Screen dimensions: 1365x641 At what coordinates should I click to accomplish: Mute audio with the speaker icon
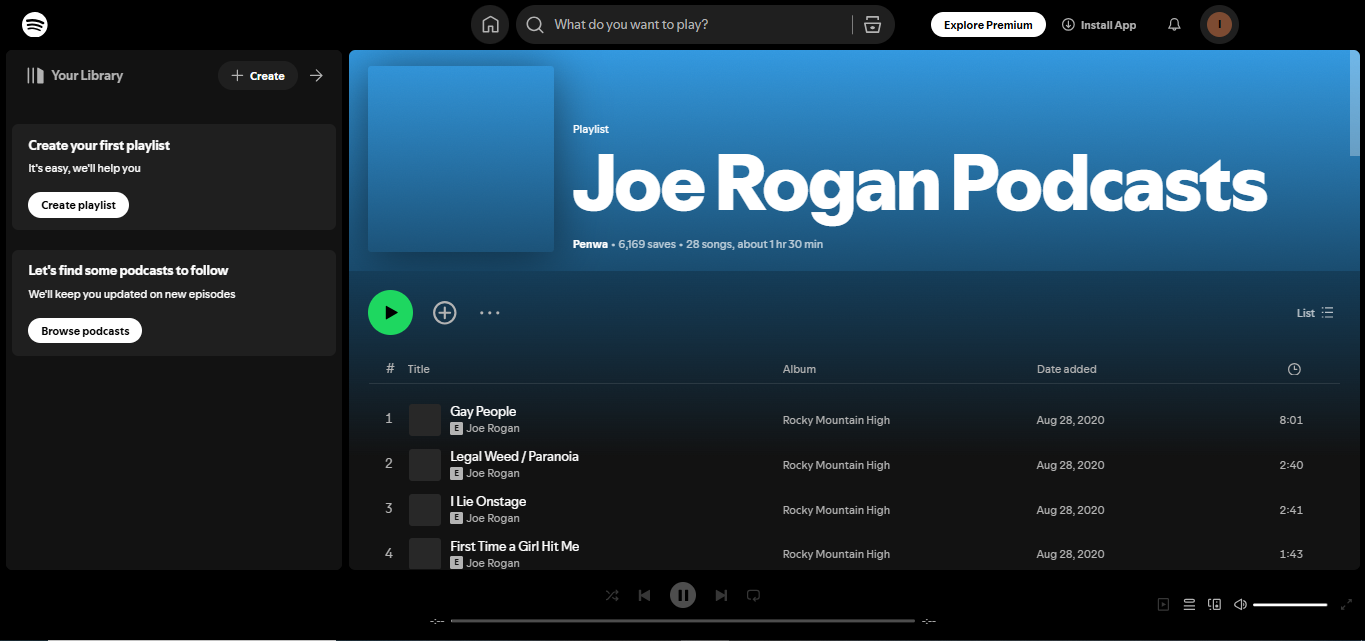[1240, 604]
